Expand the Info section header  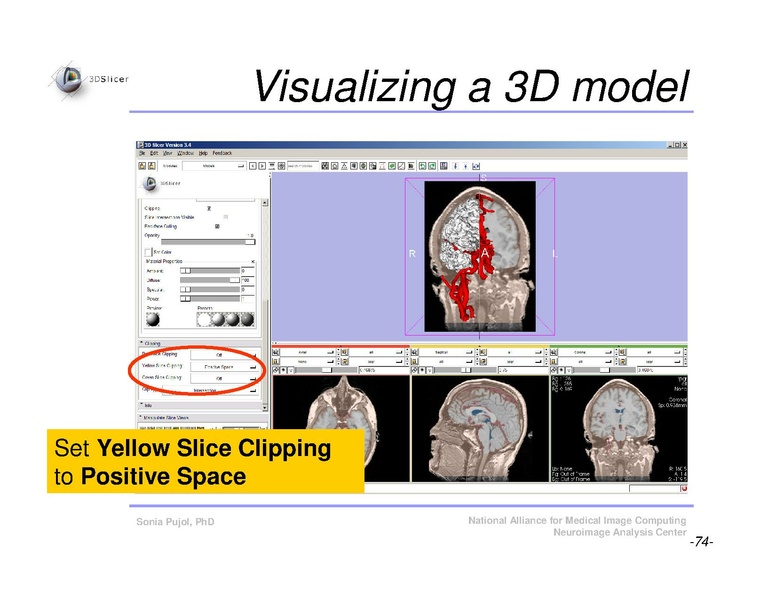click(200, 405)
